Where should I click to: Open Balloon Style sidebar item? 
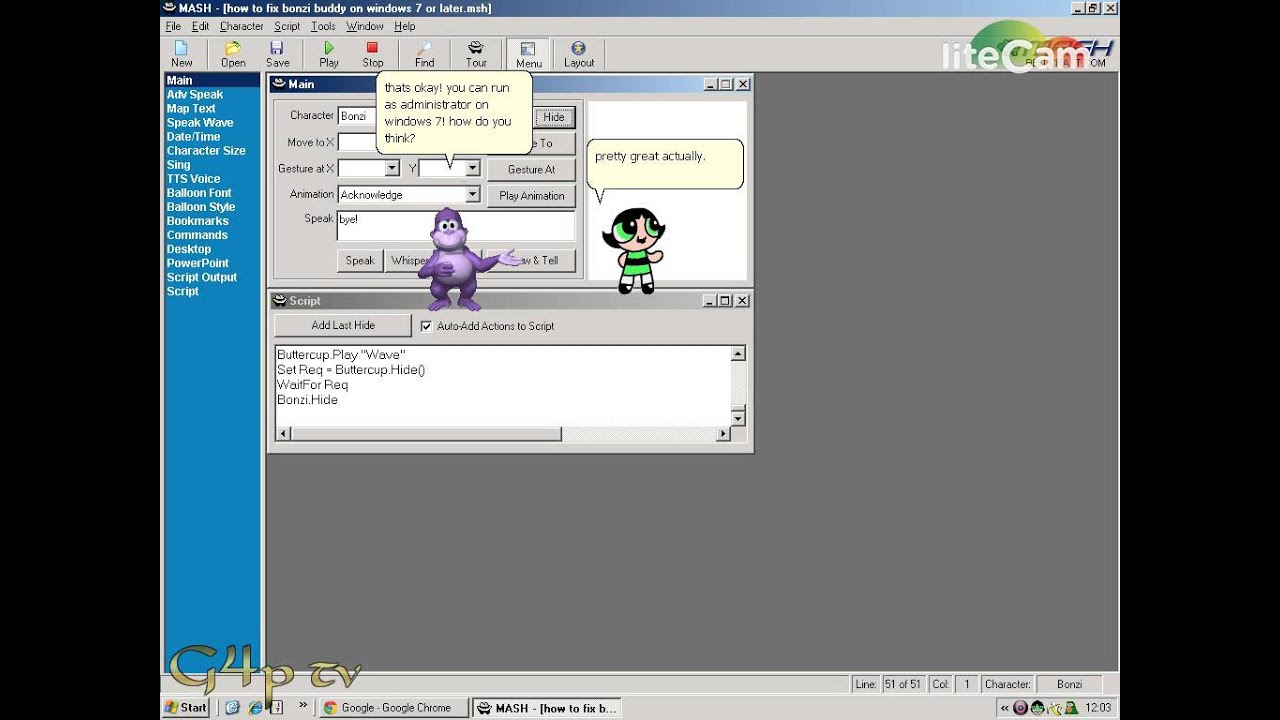coord(201,207)
